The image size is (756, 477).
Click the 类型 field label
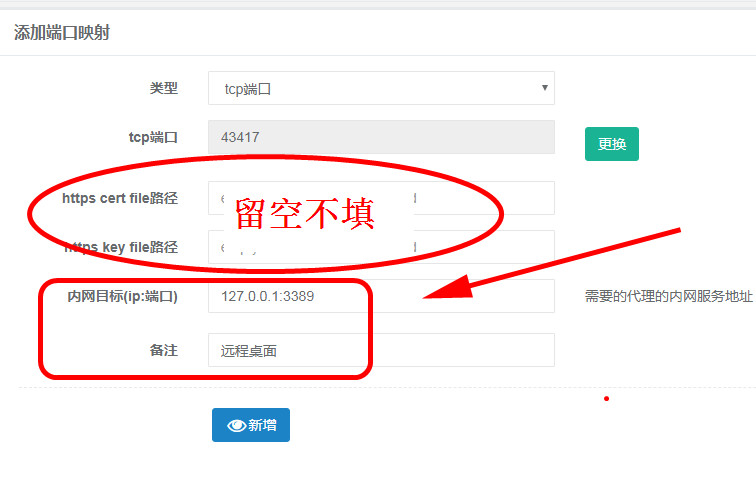click(163, 88)
